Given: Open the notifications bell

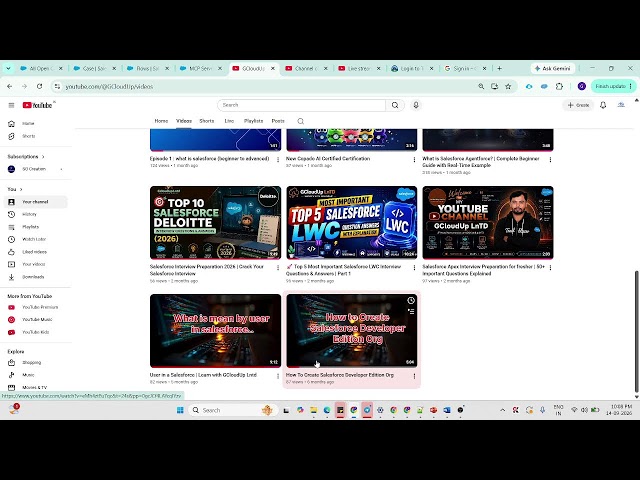Looking at the screenshot, I should click(x=603, y=105).
